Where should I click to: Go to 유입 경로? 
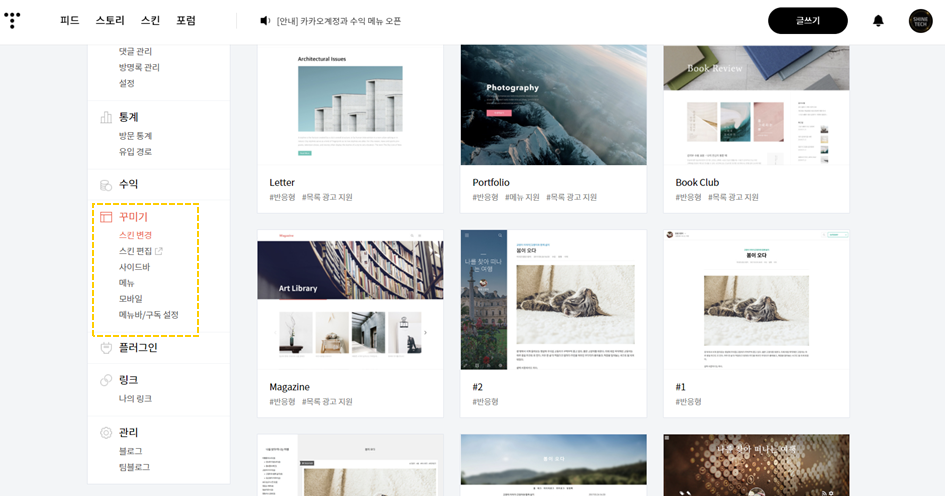135,151
